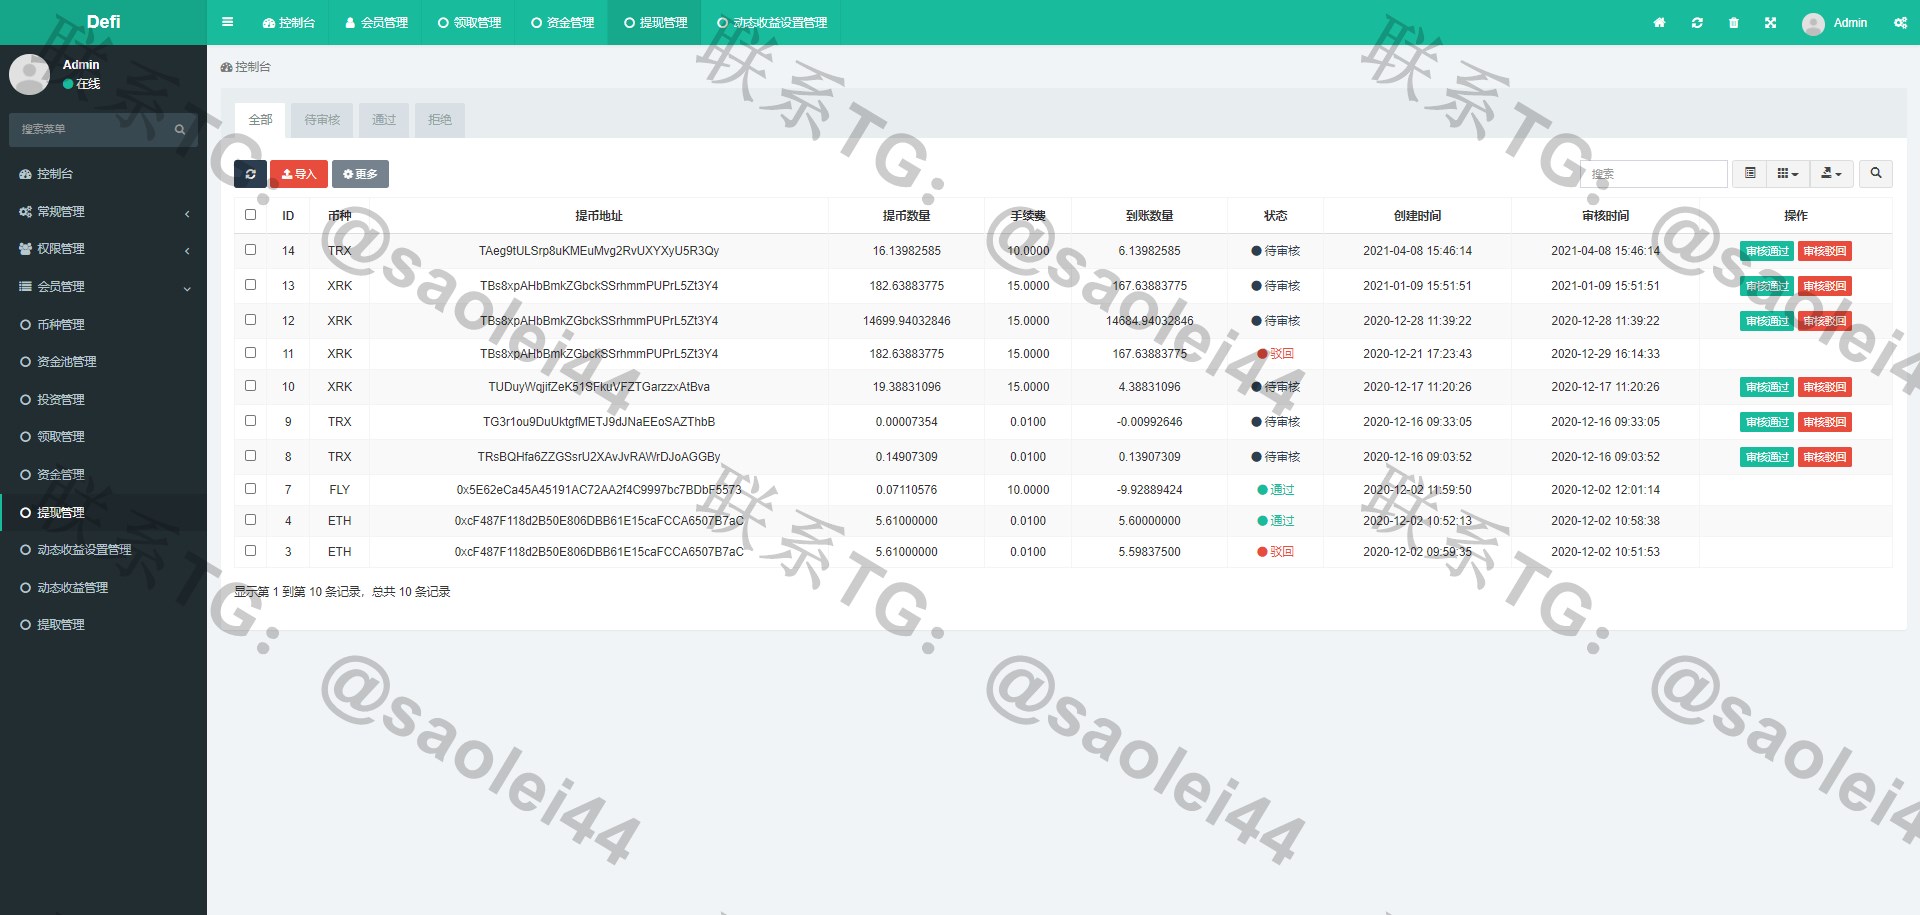This screenshot has height=915, width=1920.
Task: Switch to 通过 tab
Action: 384,120
